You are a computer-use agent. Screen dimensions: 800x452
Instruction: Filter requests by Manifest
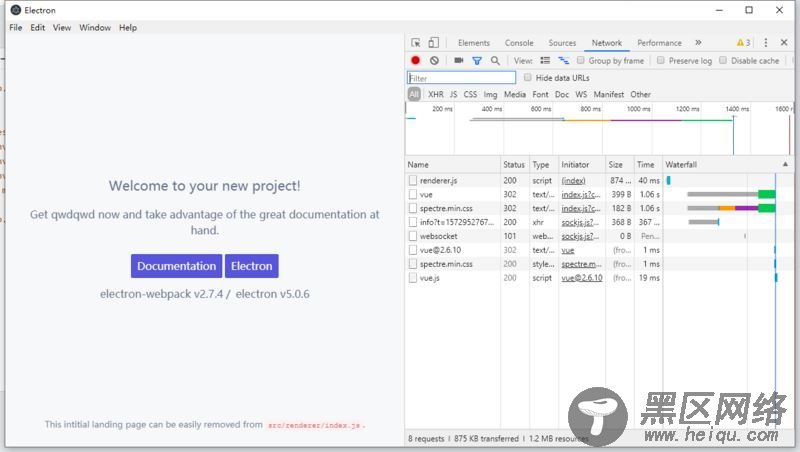click(x=609, y=94)
